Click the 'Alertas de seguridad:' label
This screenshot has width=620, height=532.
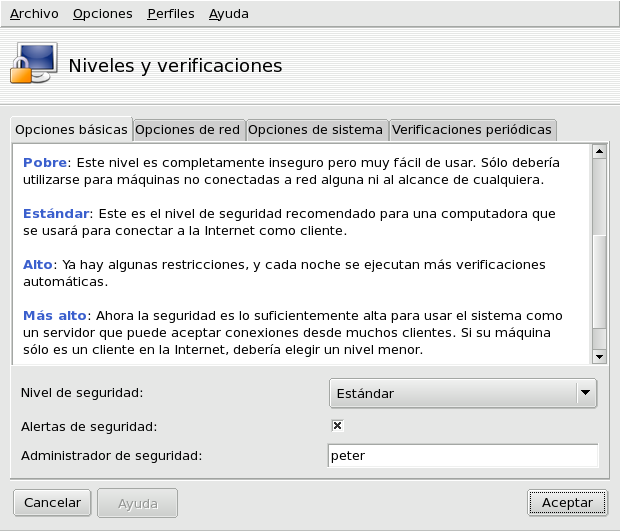89,427
